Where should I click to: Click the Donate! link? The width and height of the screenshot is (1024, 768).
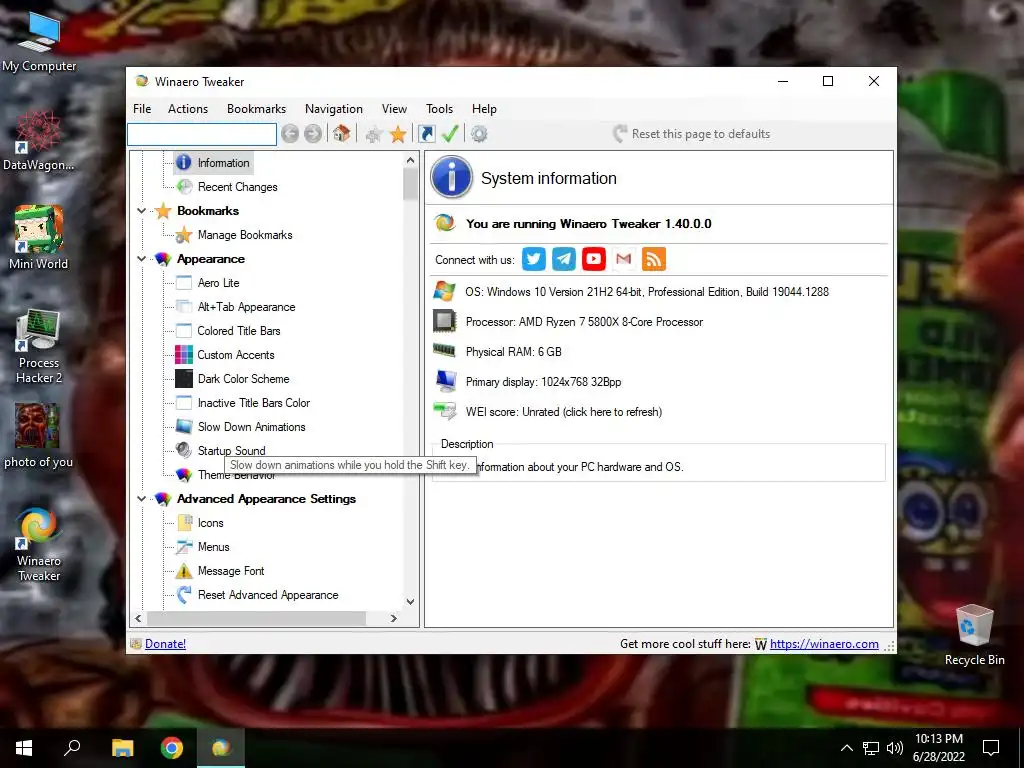[x=165, y=644]
